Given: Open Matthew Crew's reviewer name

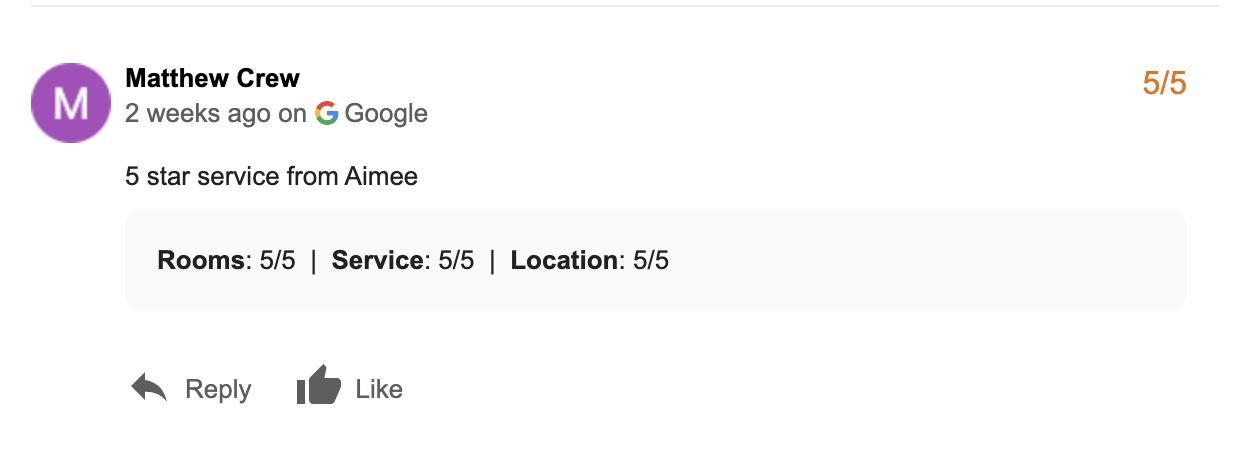Looking at the screenshot, I should pos(212,78).
